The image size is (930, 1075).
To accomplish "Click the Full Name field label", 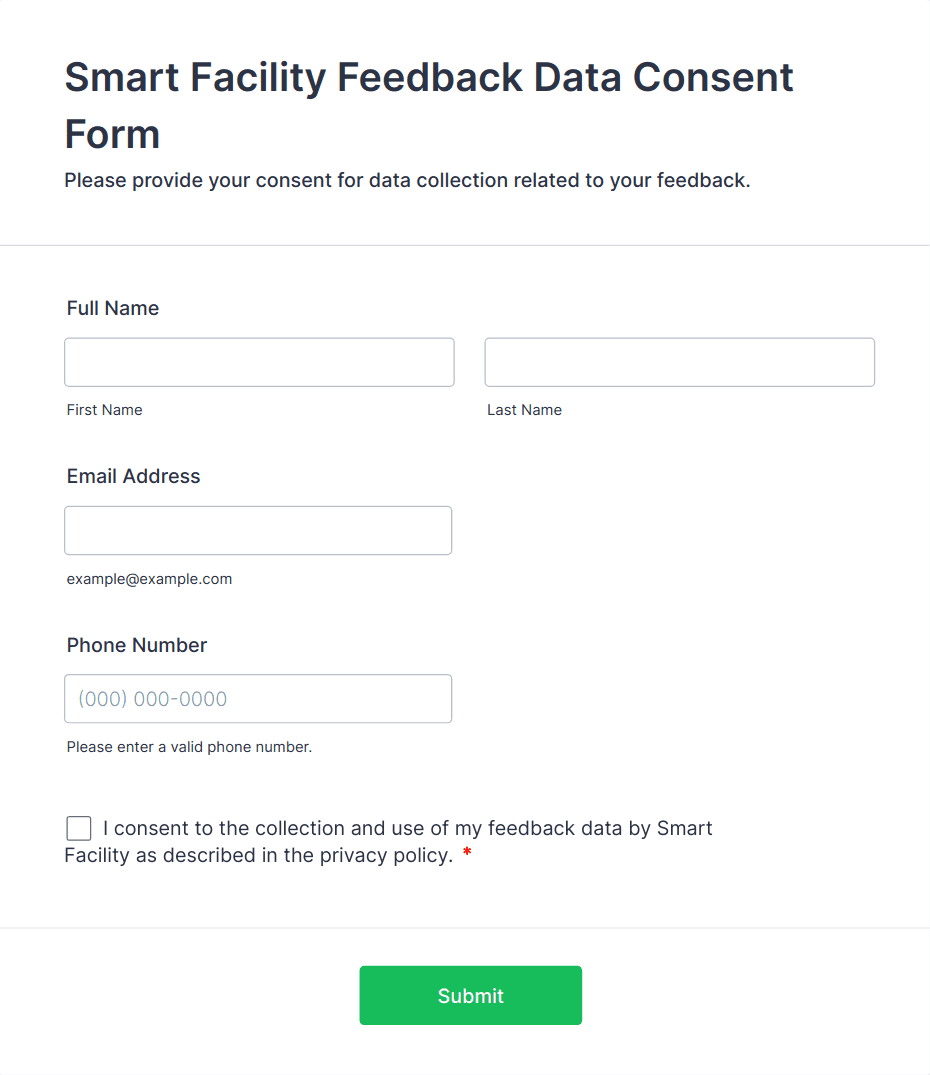I will pos(113,308).
